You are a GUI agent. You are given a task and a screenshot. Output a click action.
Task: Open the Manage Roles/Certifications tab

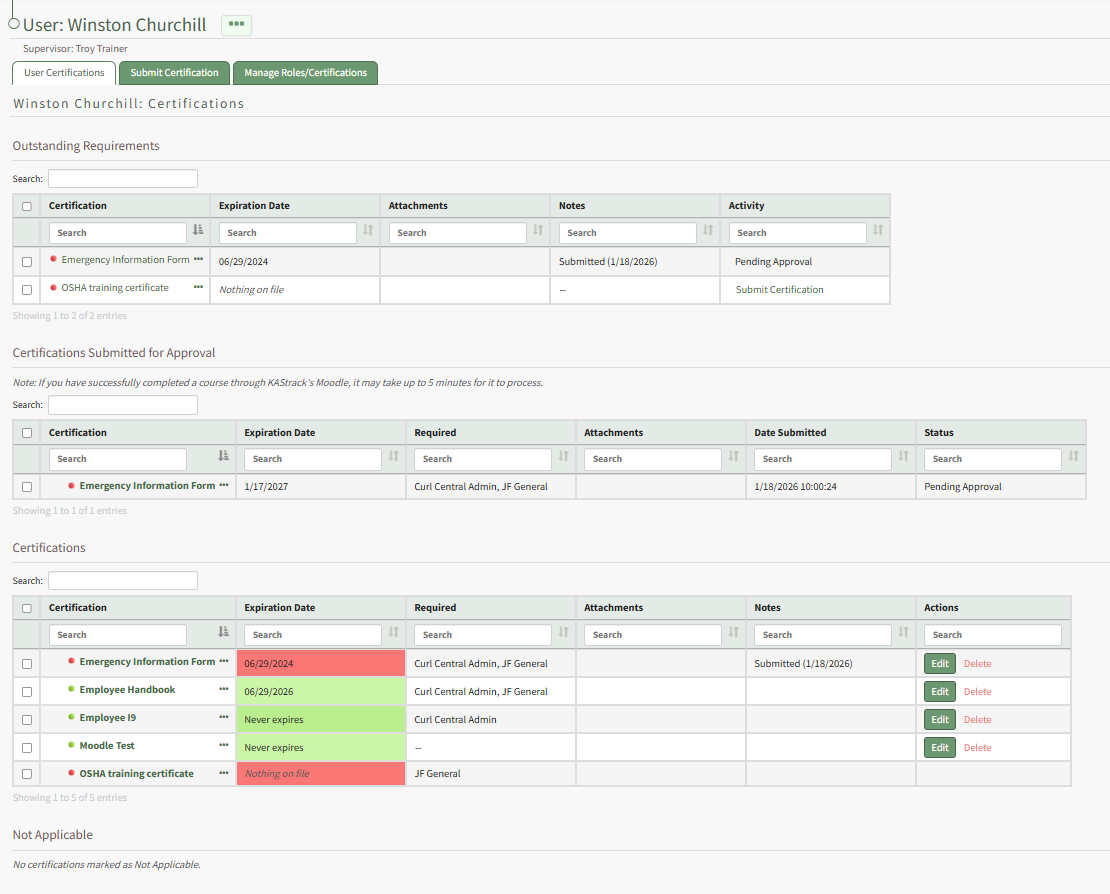(x=305, y=73)
